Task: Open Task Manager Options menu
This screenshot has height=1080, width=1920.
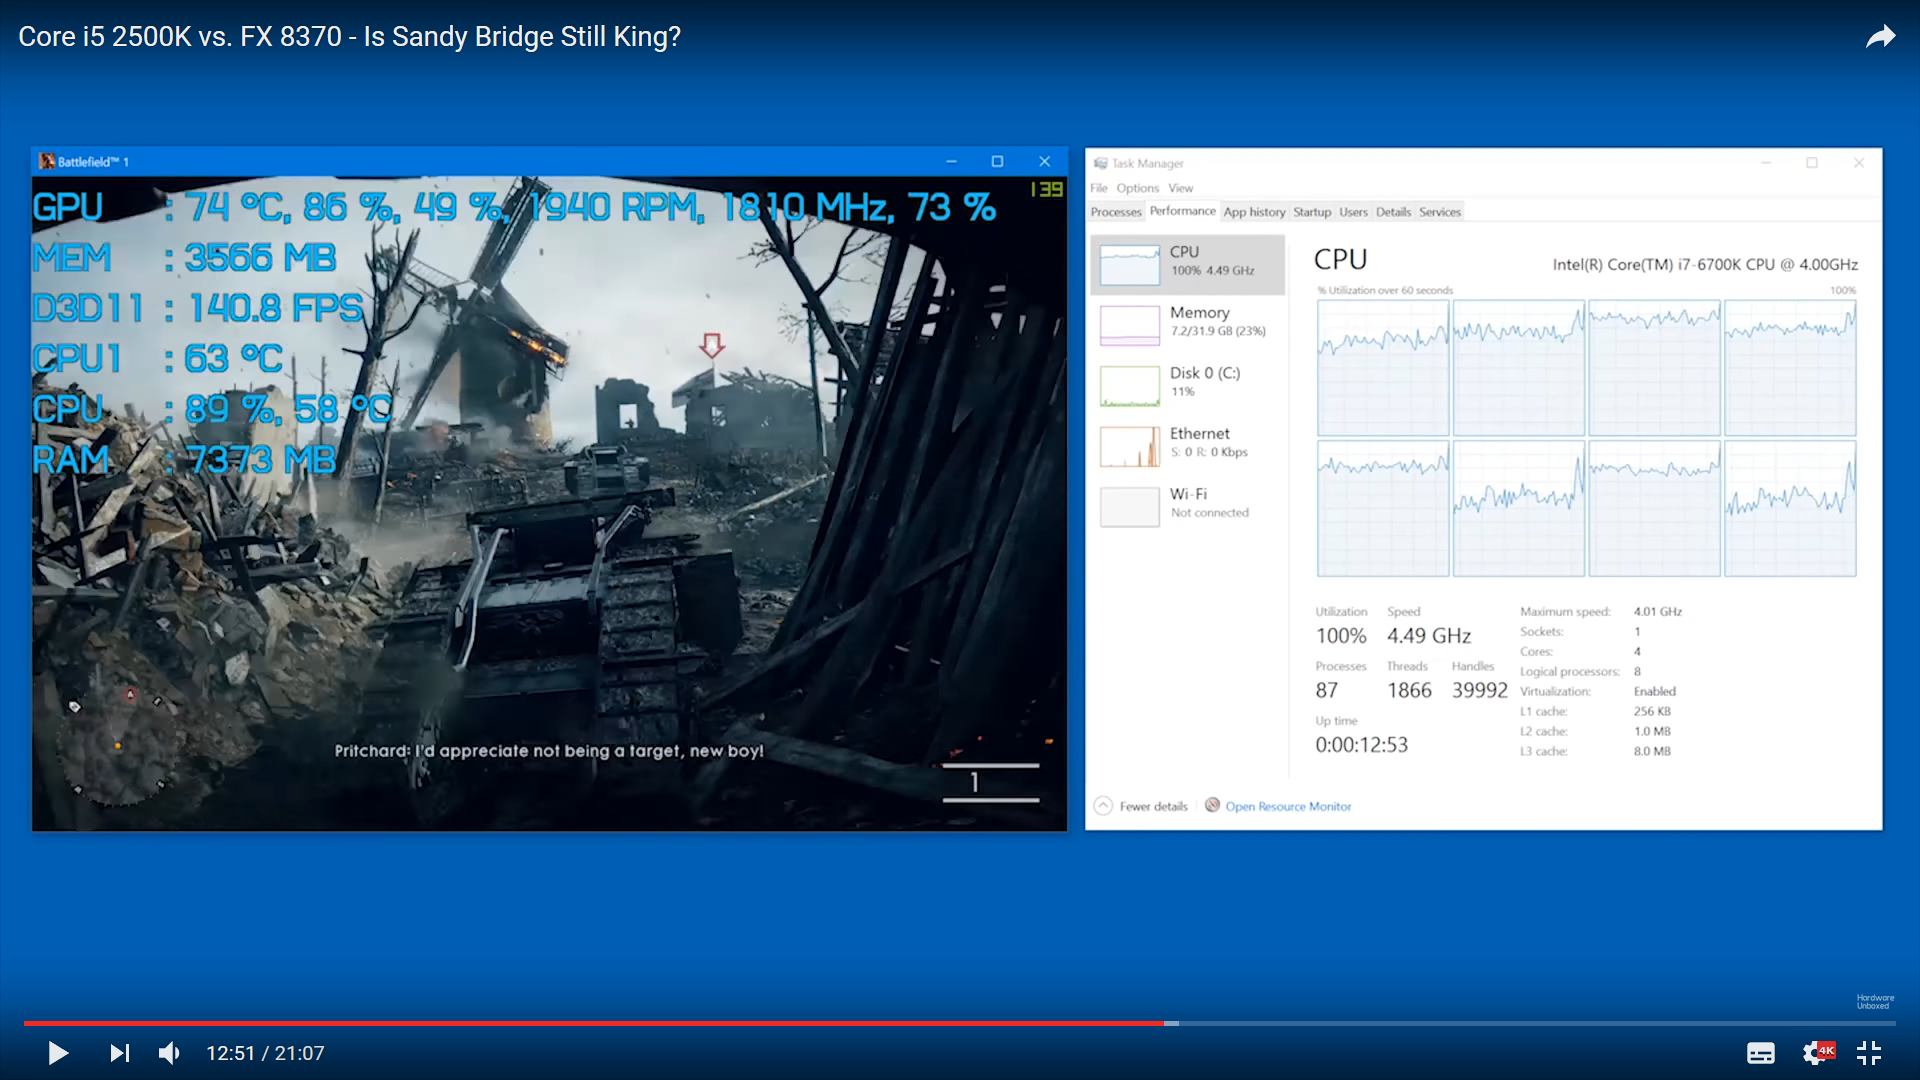Action: [x=1137, y=188]
